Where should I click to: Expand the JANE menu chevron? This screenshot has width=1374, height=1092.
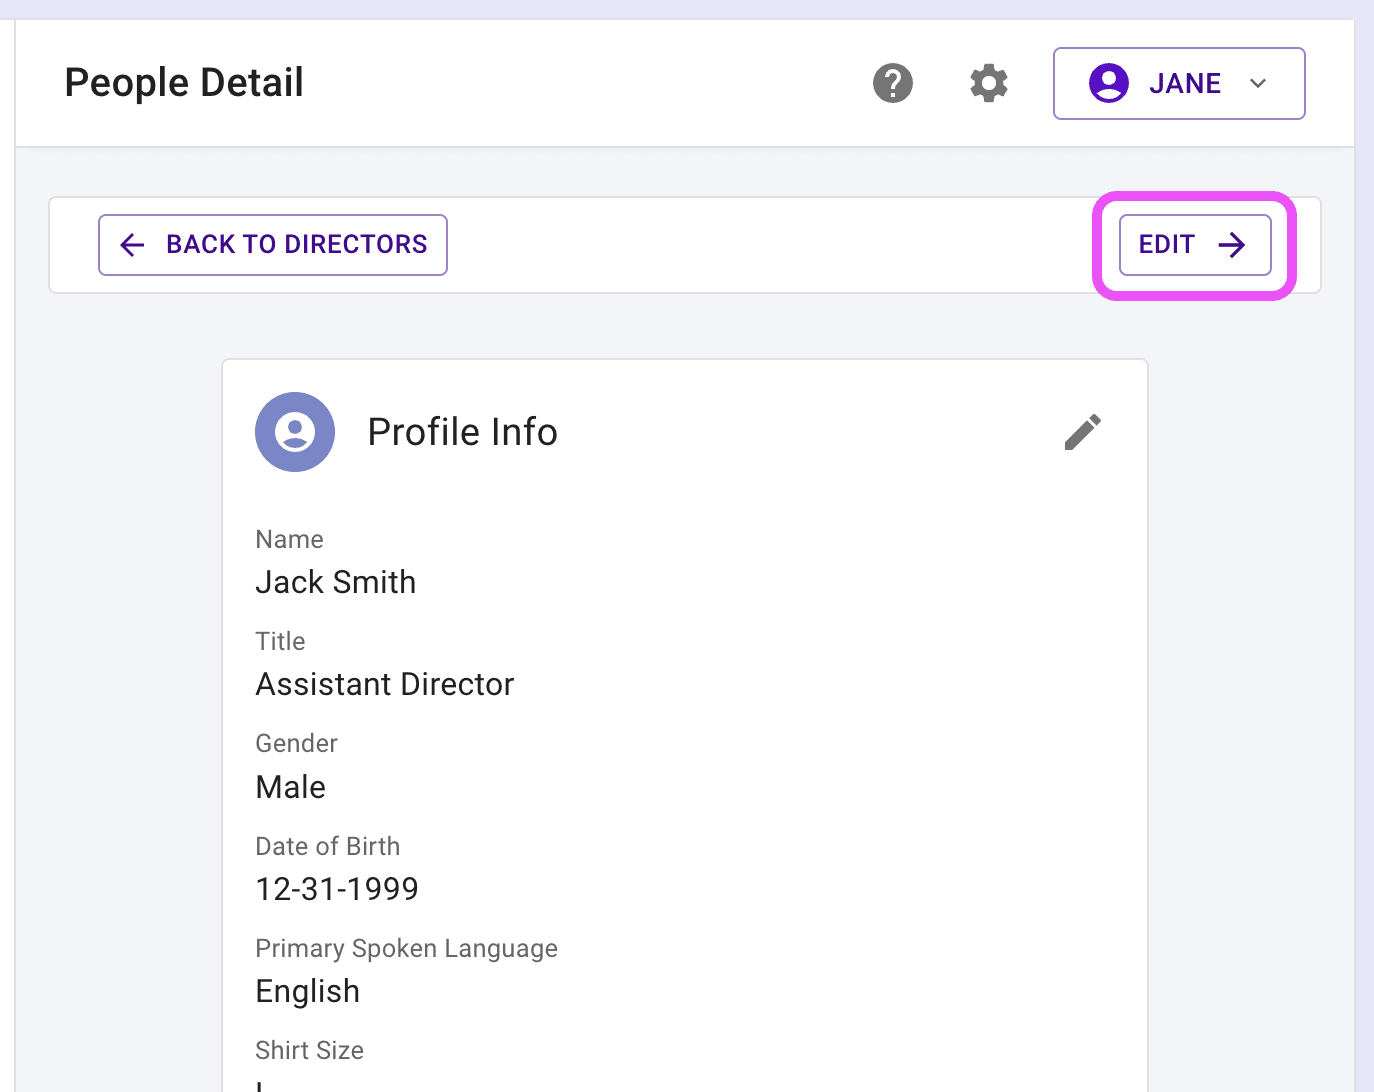[1258, 83]
